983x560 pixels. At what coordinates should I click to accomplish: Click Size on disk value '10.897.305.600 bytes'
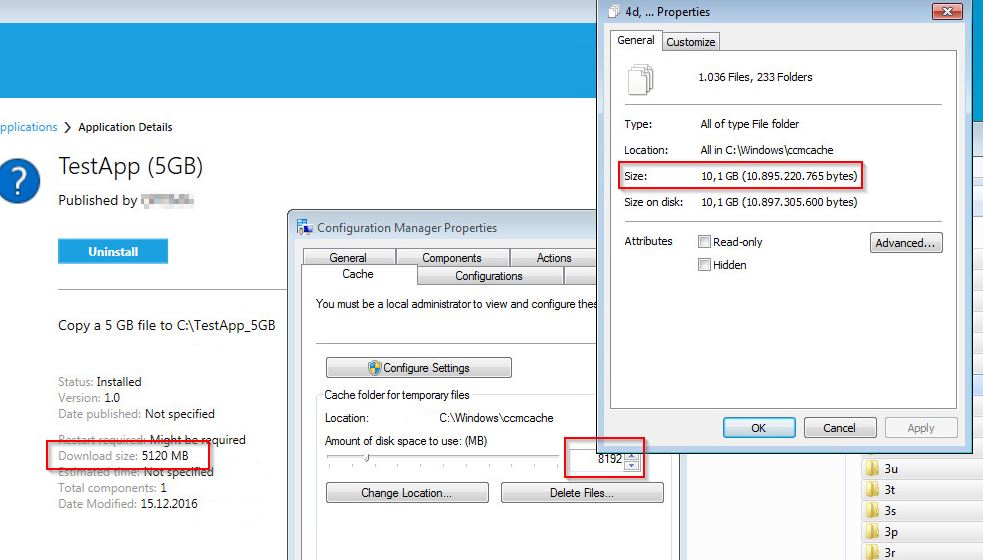pos(800,202)
